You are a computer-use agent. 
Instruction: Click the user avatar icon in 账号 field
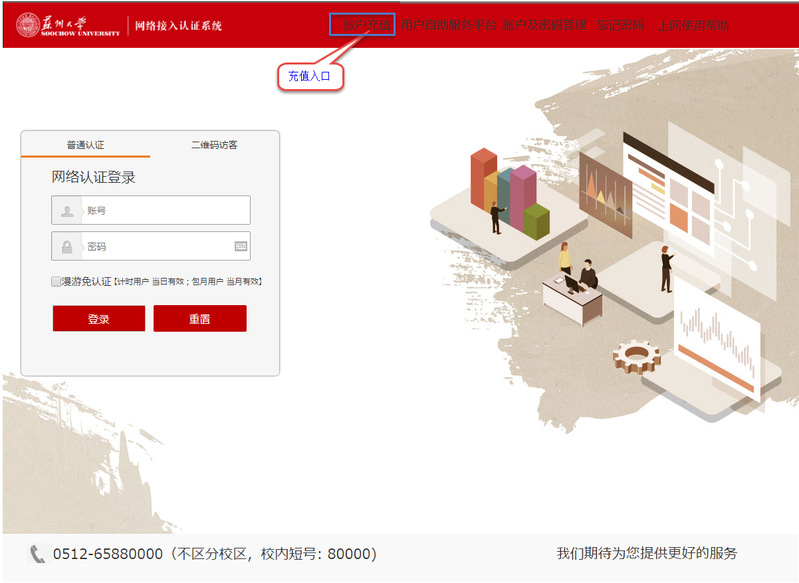click(67, 210)
